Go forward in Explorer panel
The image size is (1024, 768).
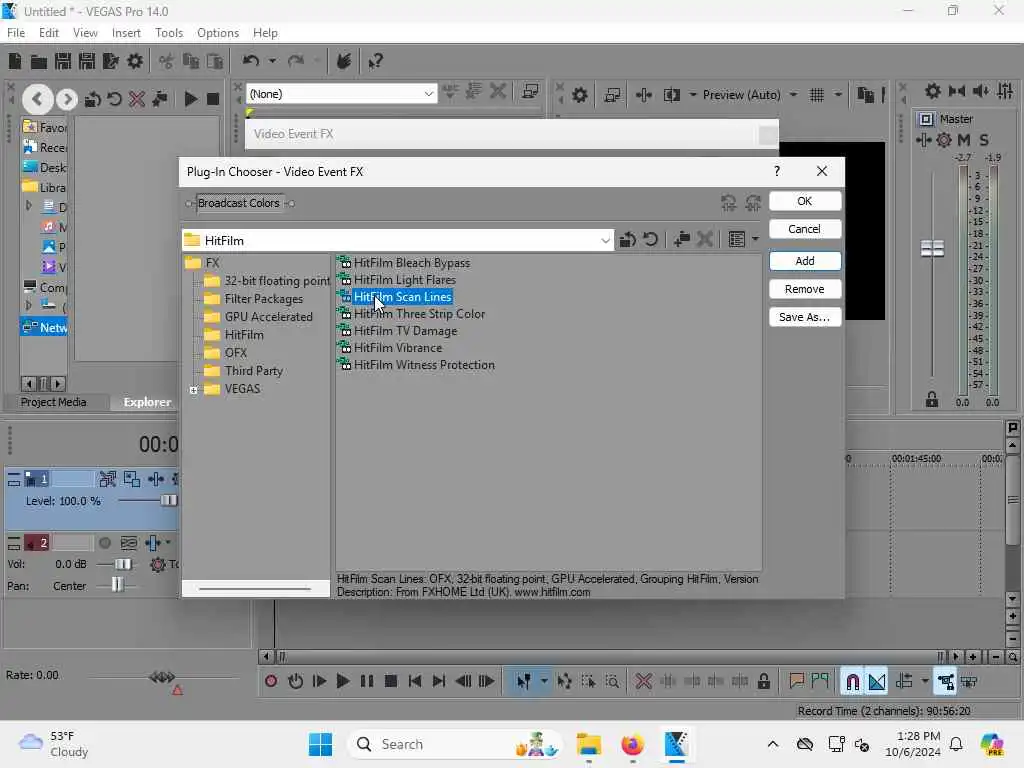[x=67, y=99]
